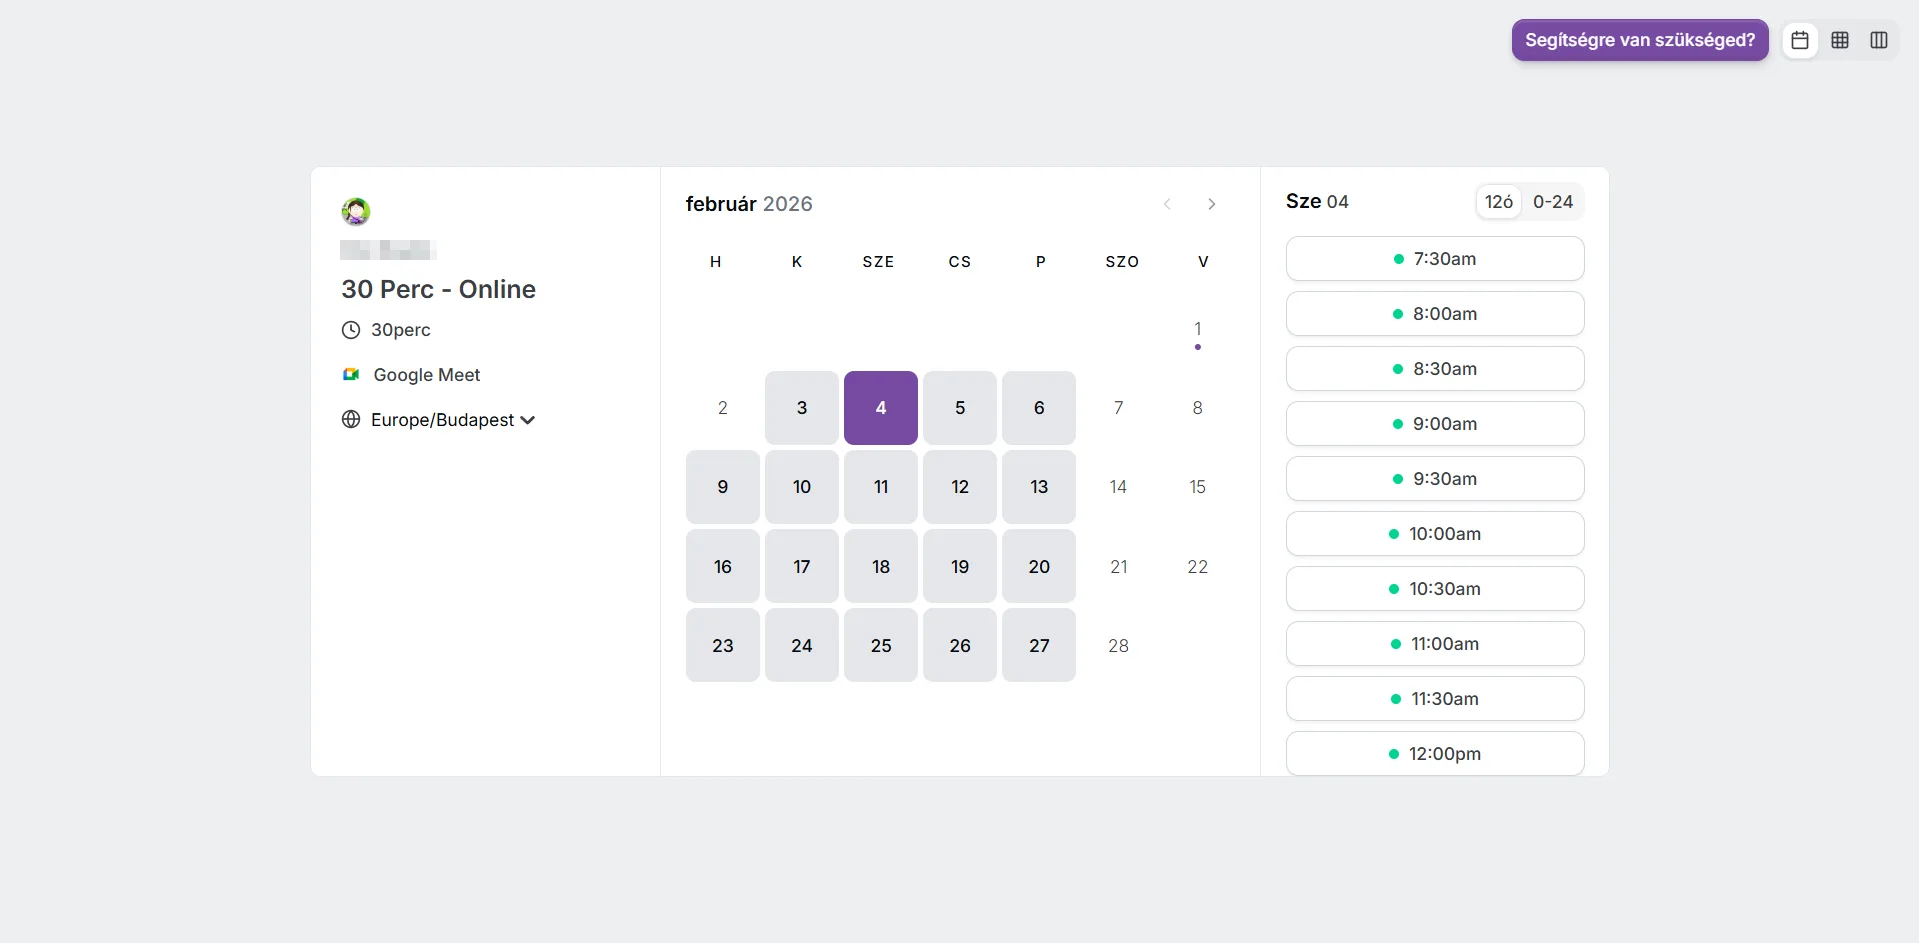The image size is (1919, 943).
Task: Open Europe/Budapest timezone dropdown
Action: point(439,420)
